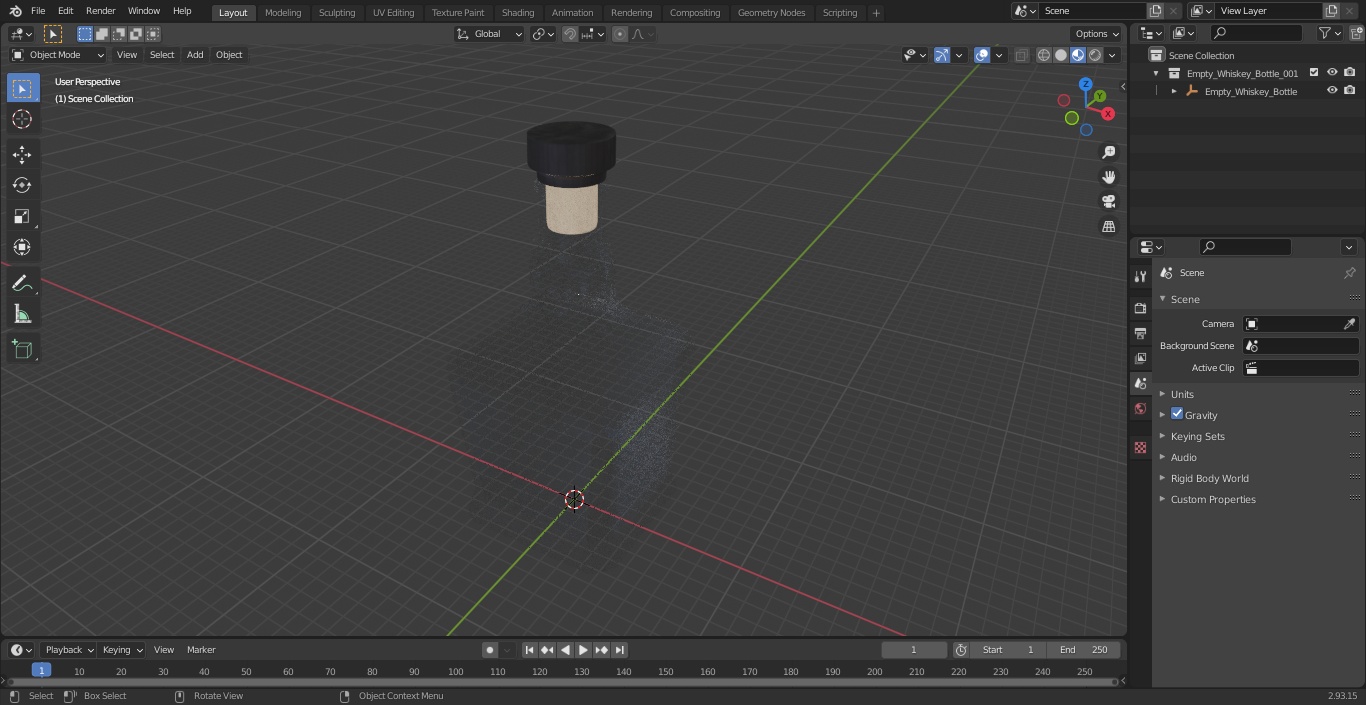This screenshot has width=1366, height=705.
Task: Click frame 100 on timeline ruler
Action: (x=455, y=672)
